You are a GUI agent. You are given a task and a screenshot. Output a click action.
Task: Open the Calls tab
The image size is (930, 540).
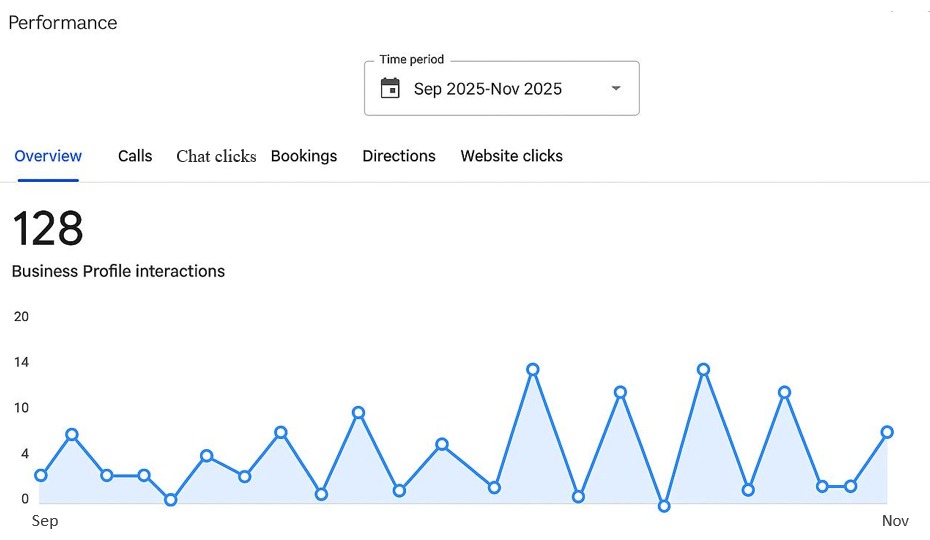point(135,156)
